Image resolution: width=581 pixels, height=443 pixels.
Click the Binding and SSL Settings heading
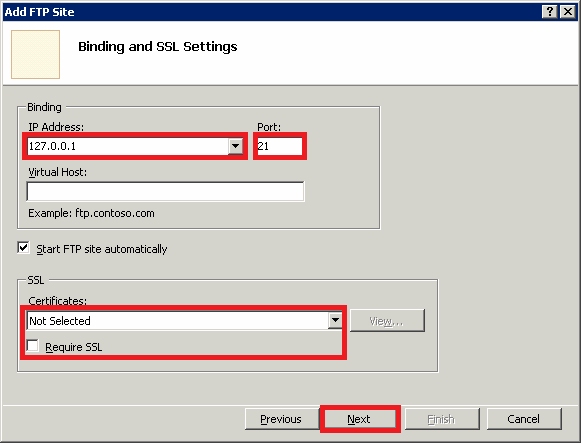click(157, 47)
